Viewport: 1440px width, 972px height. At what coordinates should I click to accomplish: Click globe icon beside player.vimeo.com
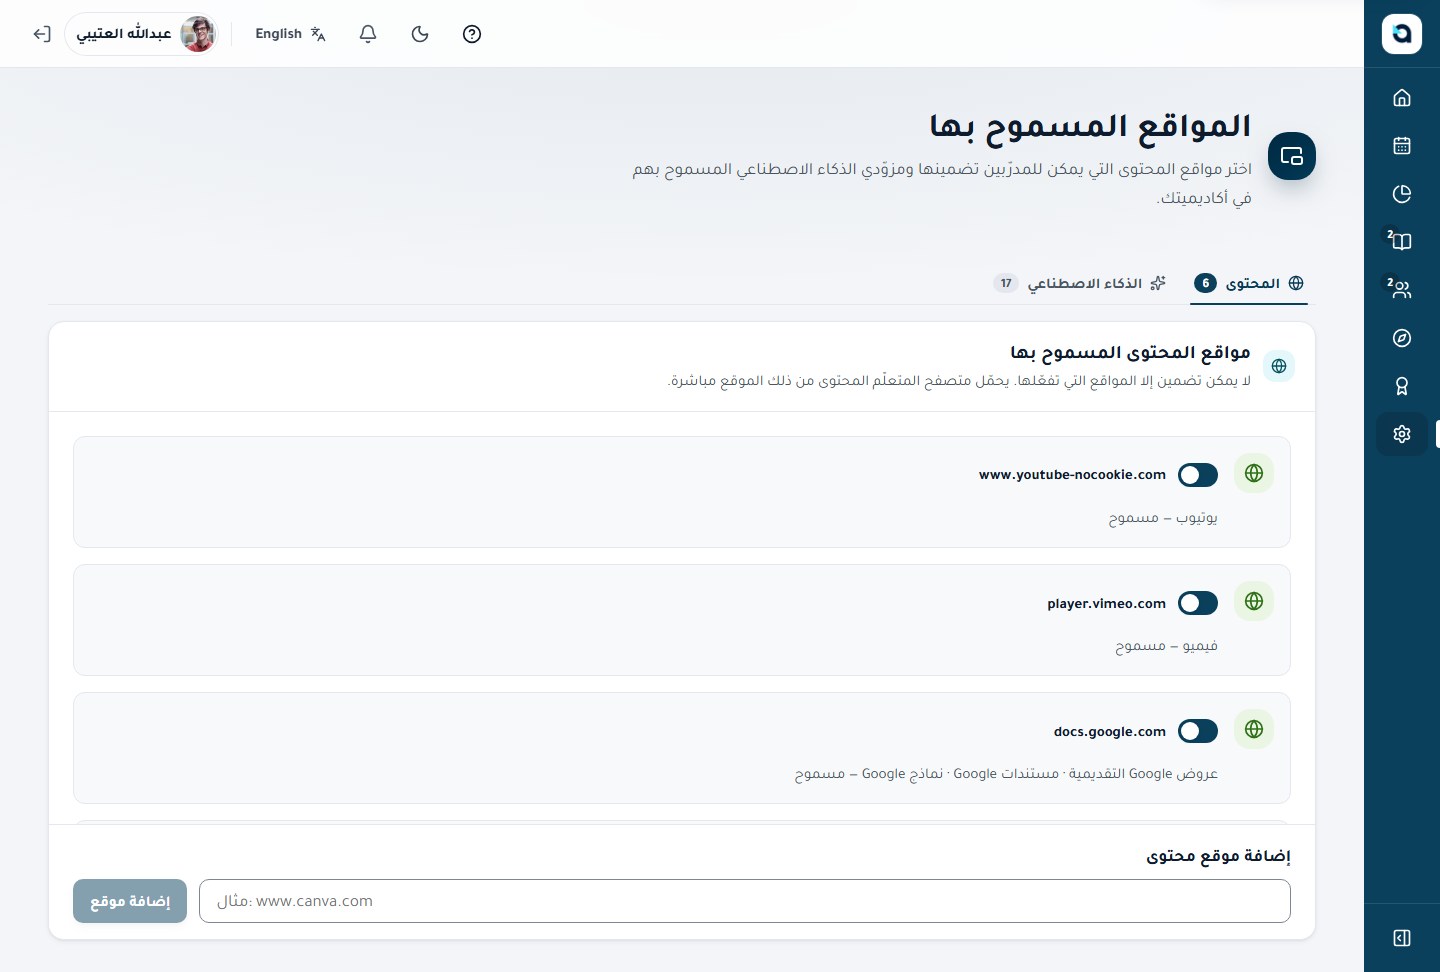1254,601
